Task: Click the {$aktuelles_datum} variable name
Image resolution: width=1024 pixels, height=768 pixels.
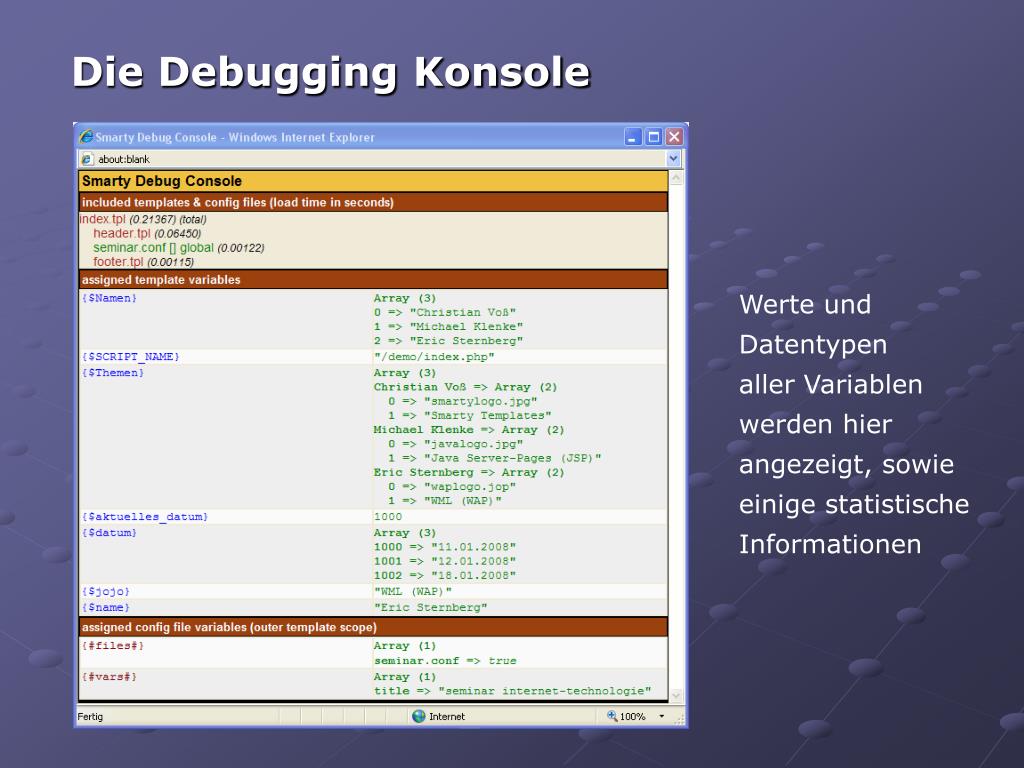Action: (145, 517)
